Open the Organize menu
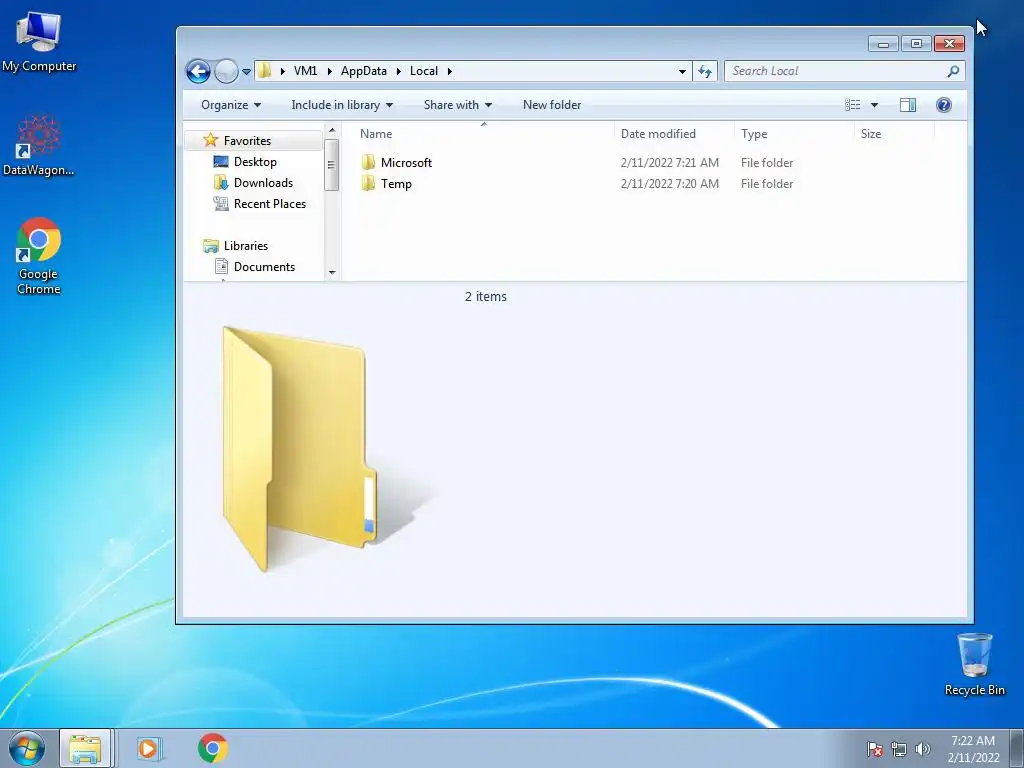This screenshot has width=1024, height=768. [x=231, y=104]
